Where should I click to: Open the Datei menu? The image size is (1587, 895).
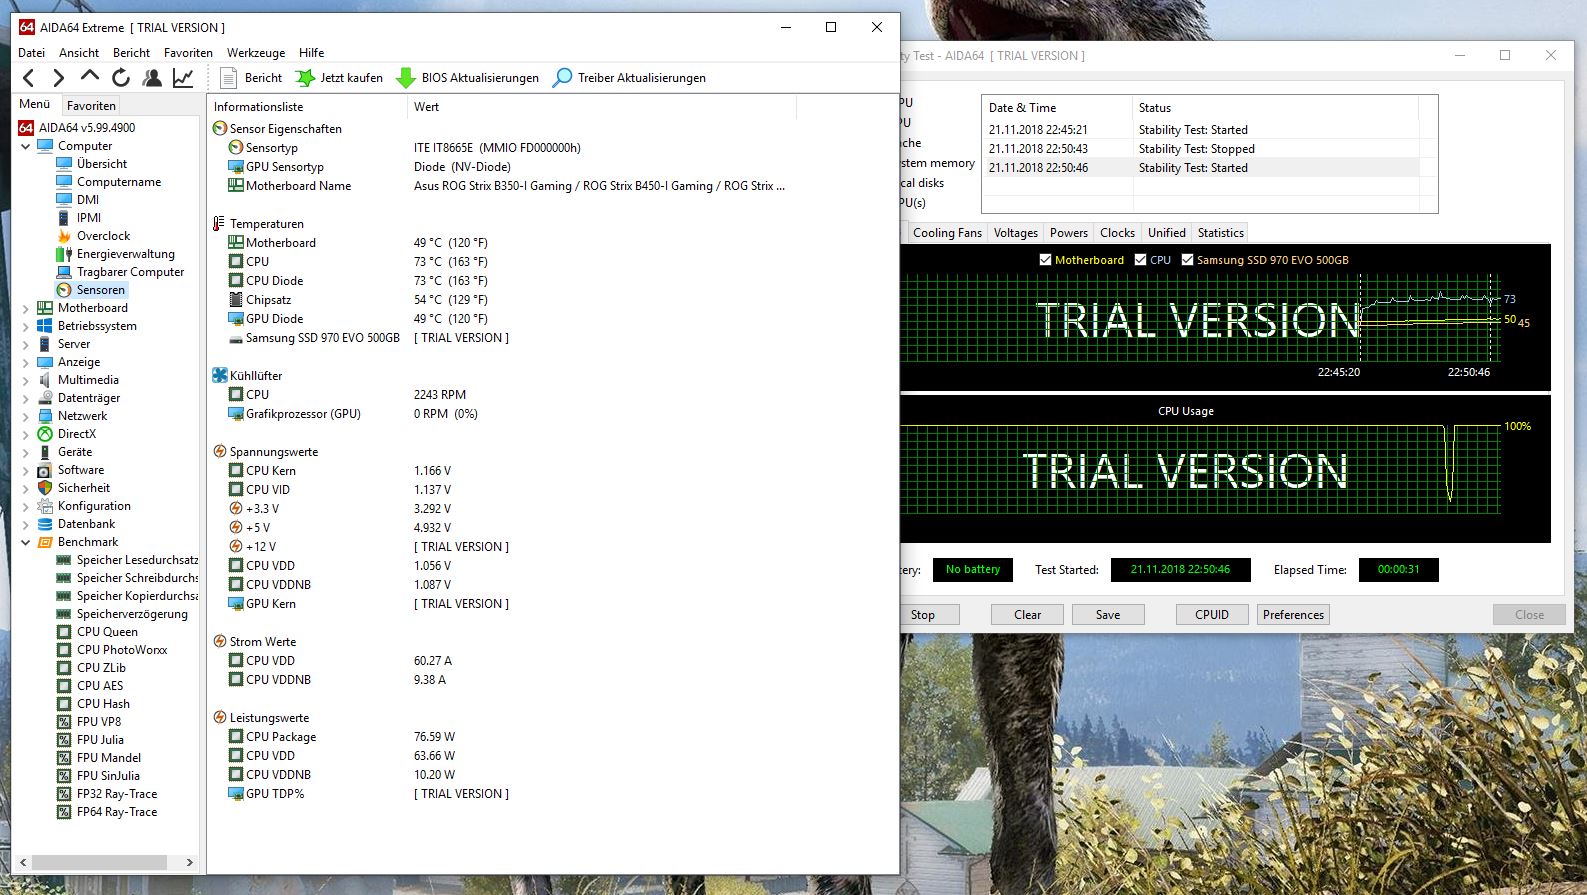[31, 53]
